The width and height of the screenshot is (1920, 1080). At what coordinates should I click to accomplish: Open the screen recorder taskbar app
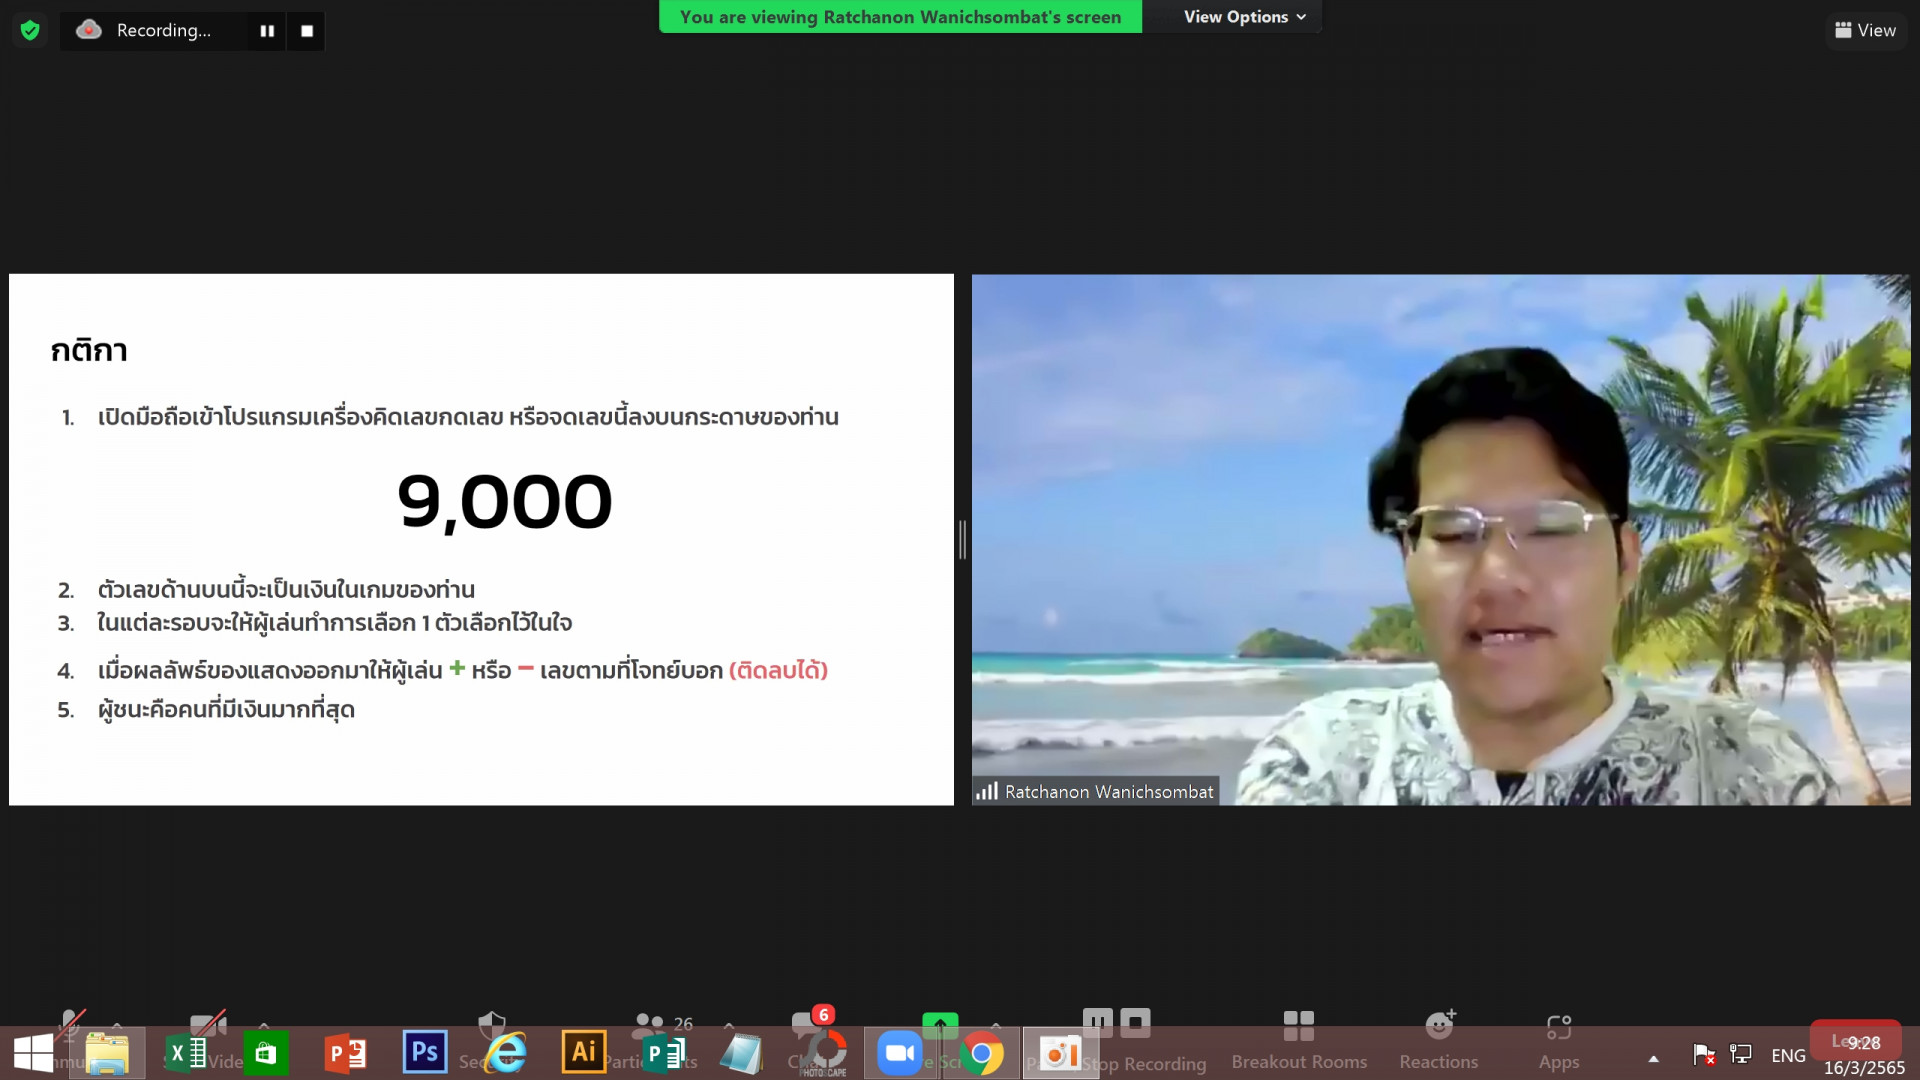click(1060, 1053)
